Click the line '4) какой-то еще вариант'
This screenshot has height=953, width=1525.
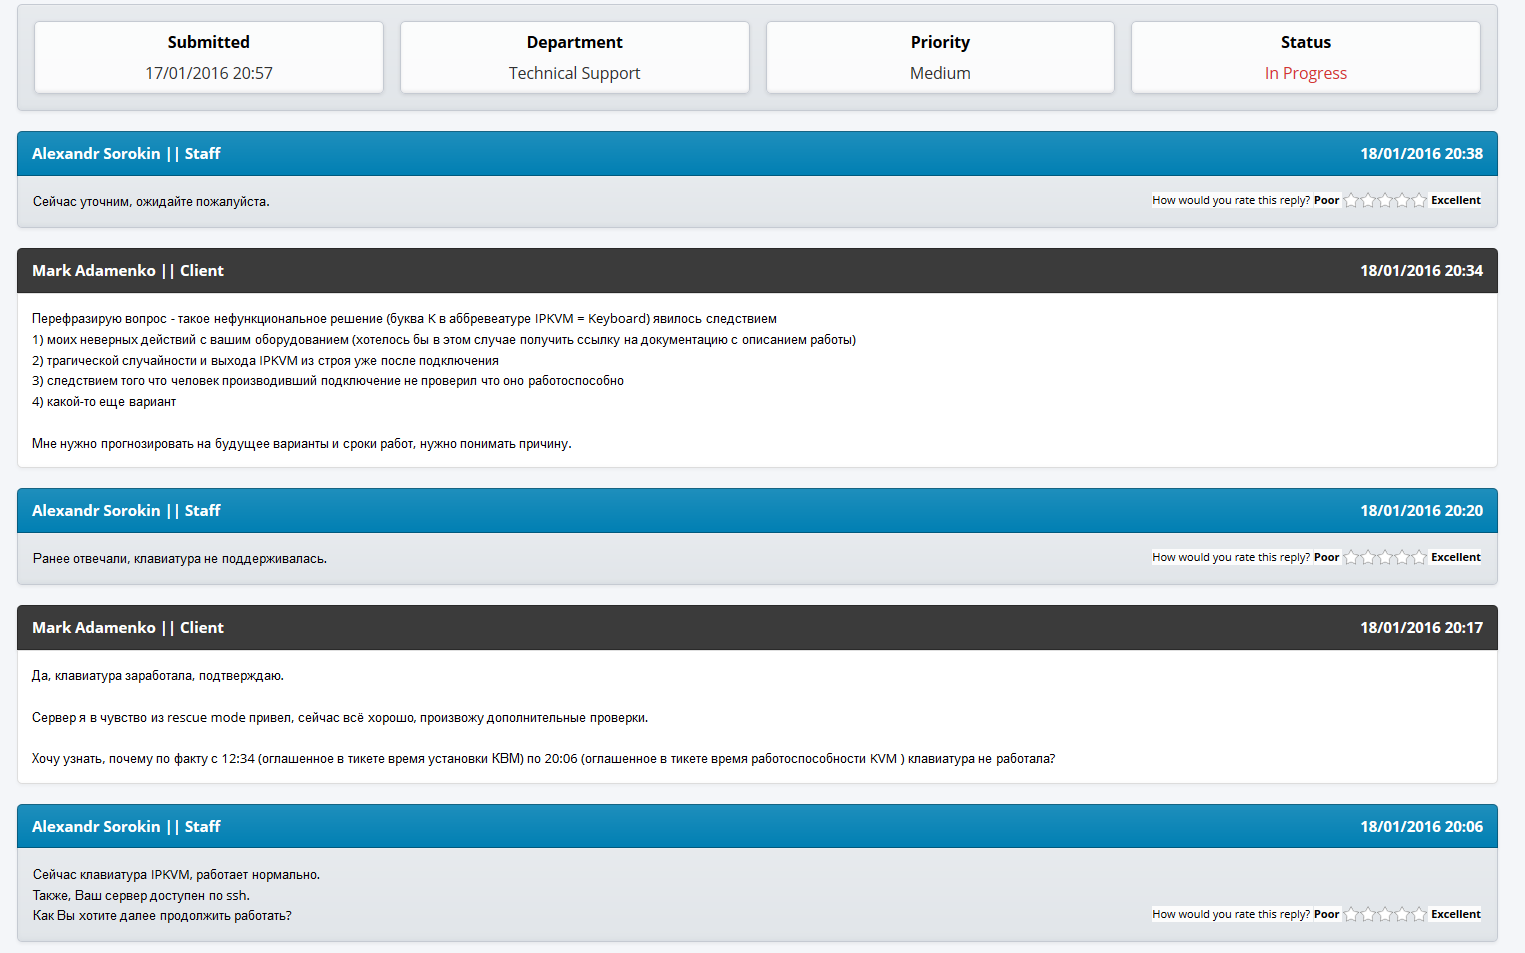(104, 402)
